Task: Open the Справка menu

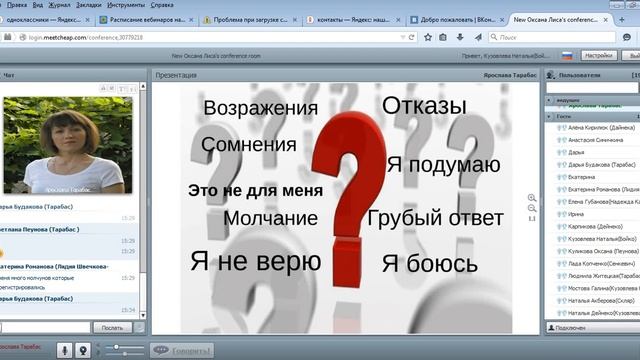Action: (x=162, y=5)
